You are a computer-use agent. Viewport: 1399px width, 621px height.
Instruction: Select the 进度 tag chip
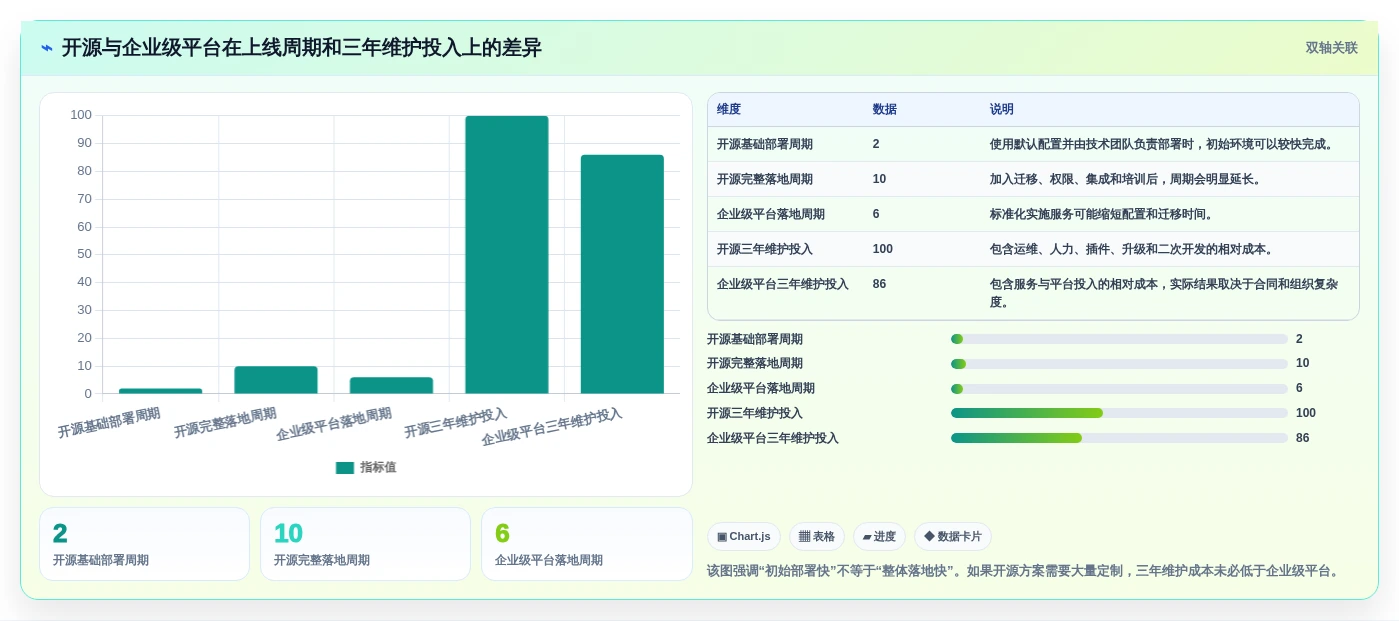tap(879, 537)
